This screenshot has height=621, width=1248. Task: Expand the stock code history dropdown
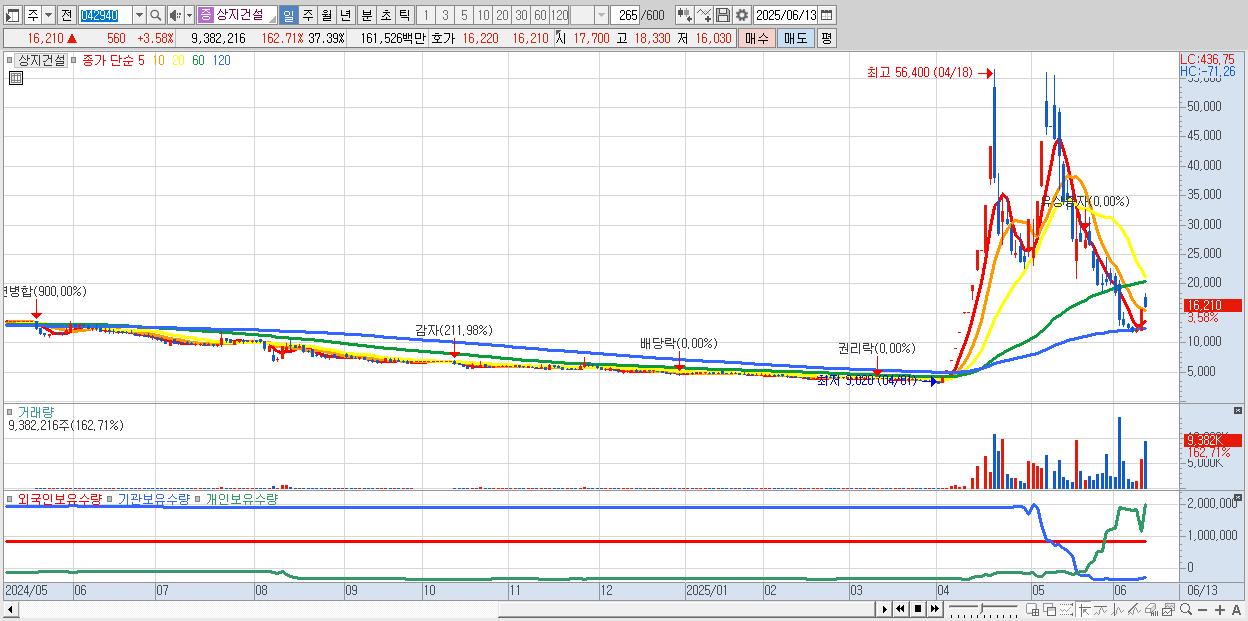(139, 15)
